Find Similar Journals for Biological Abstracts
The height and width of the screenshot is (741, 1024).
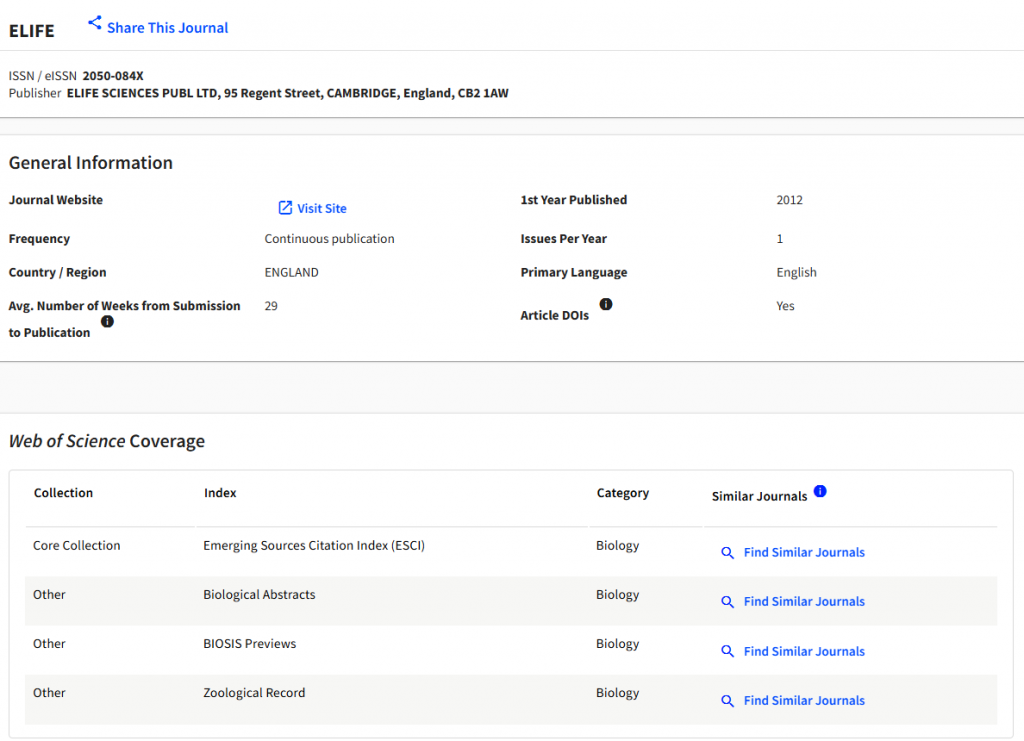[x=804, y=602]
